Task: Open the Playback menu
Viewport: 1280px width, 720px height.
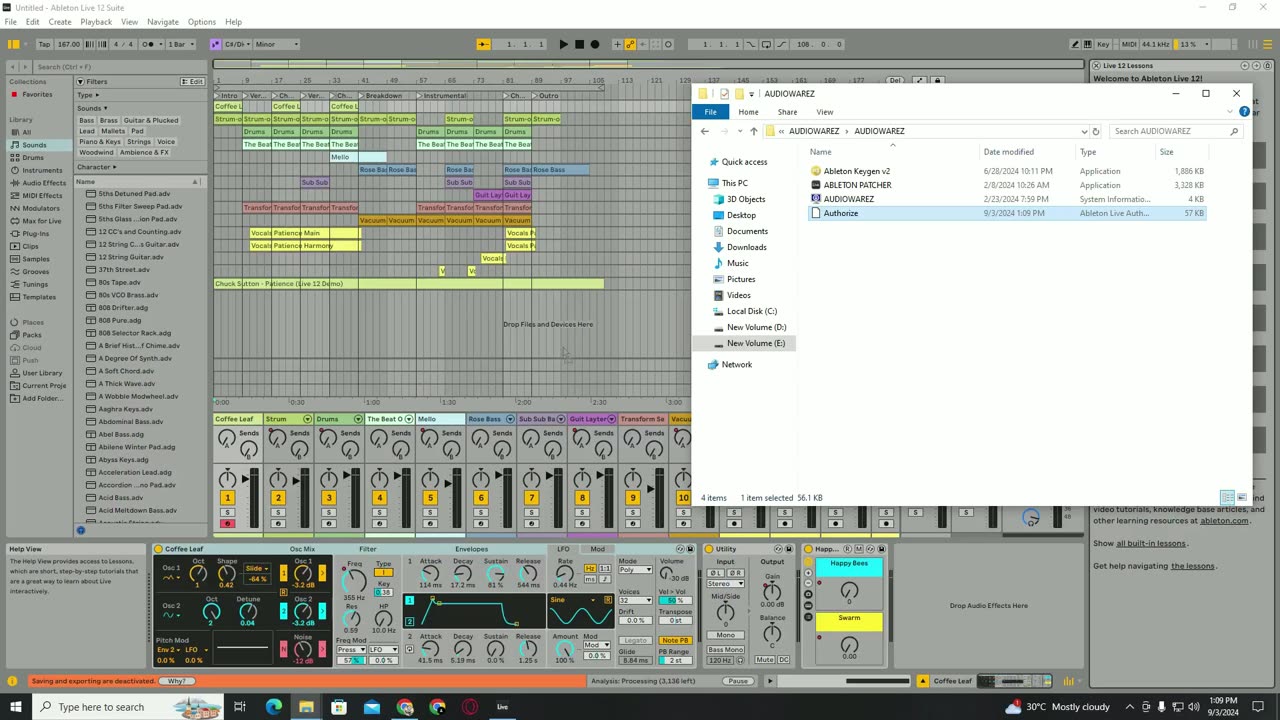Action: pos(96,22)
